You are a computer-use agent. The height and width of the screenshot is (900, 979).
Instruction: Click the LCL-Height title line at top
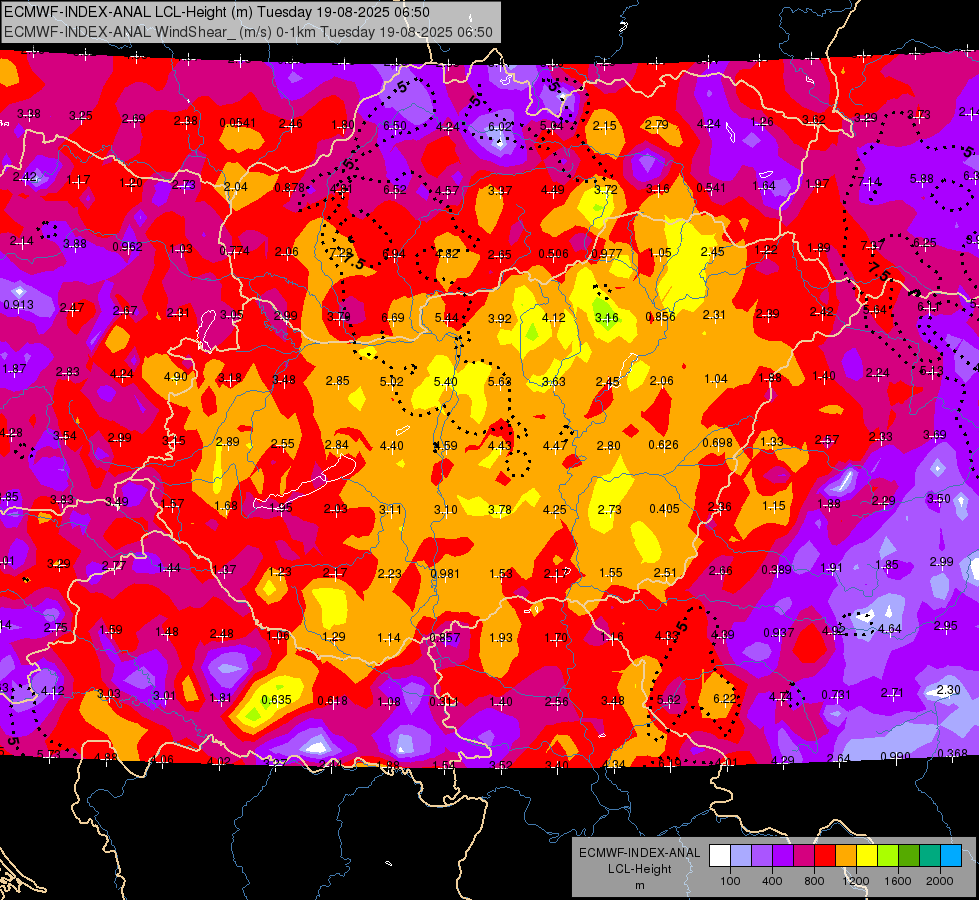tap(217, 12)
